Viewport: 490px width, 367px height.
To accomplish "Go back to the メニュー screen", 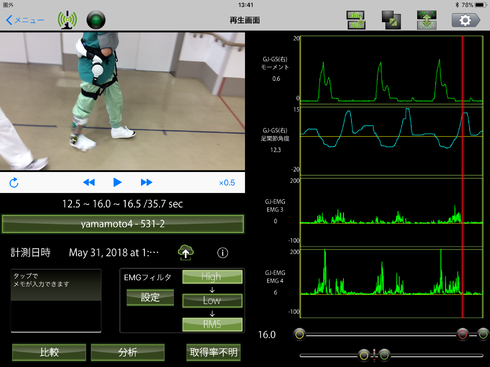I will [25, 20].
